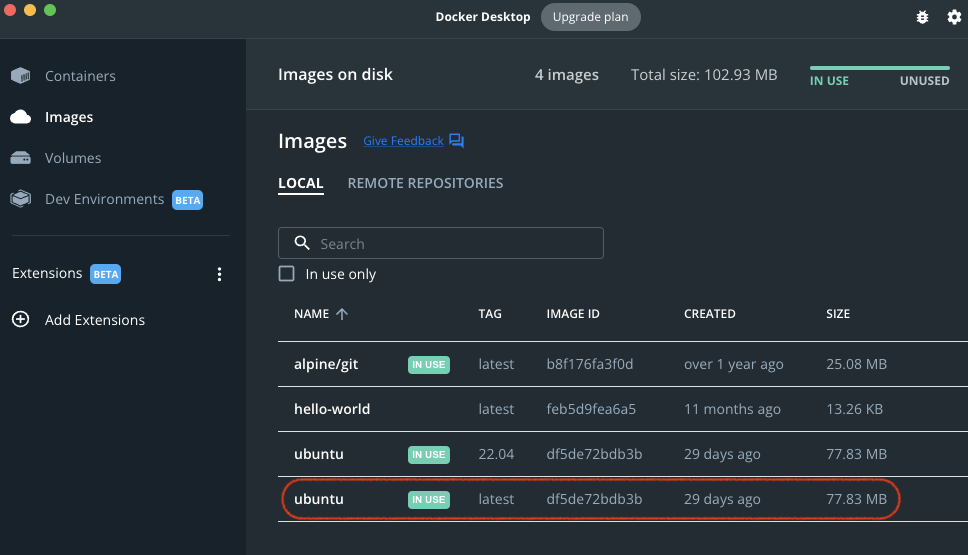968x555 pixels.
Task: Click the search magnifier icon
Action: pyautogui.click(x=302, y=243)
